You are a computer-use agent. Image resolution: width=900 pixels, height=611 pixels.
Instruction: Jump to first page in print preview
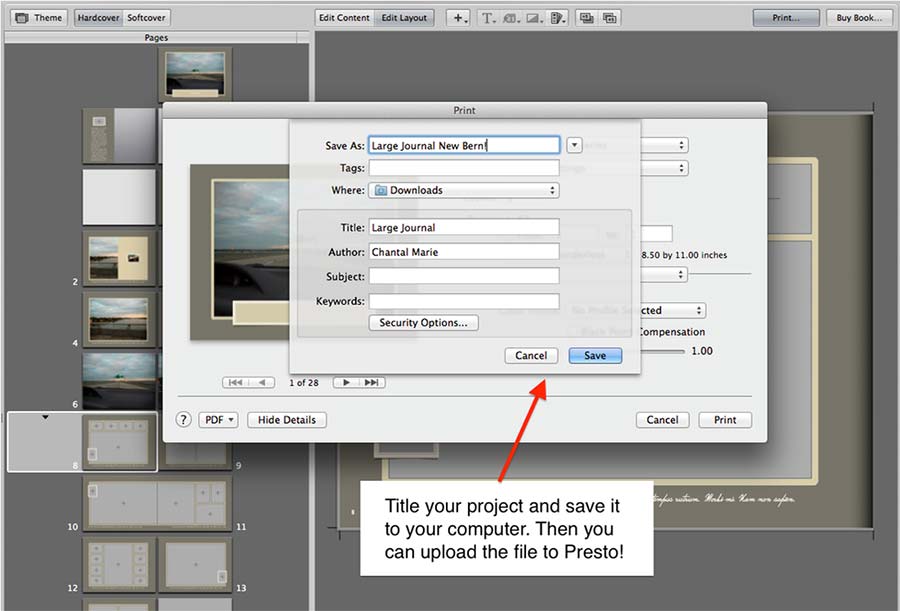(x=236, y=382)
